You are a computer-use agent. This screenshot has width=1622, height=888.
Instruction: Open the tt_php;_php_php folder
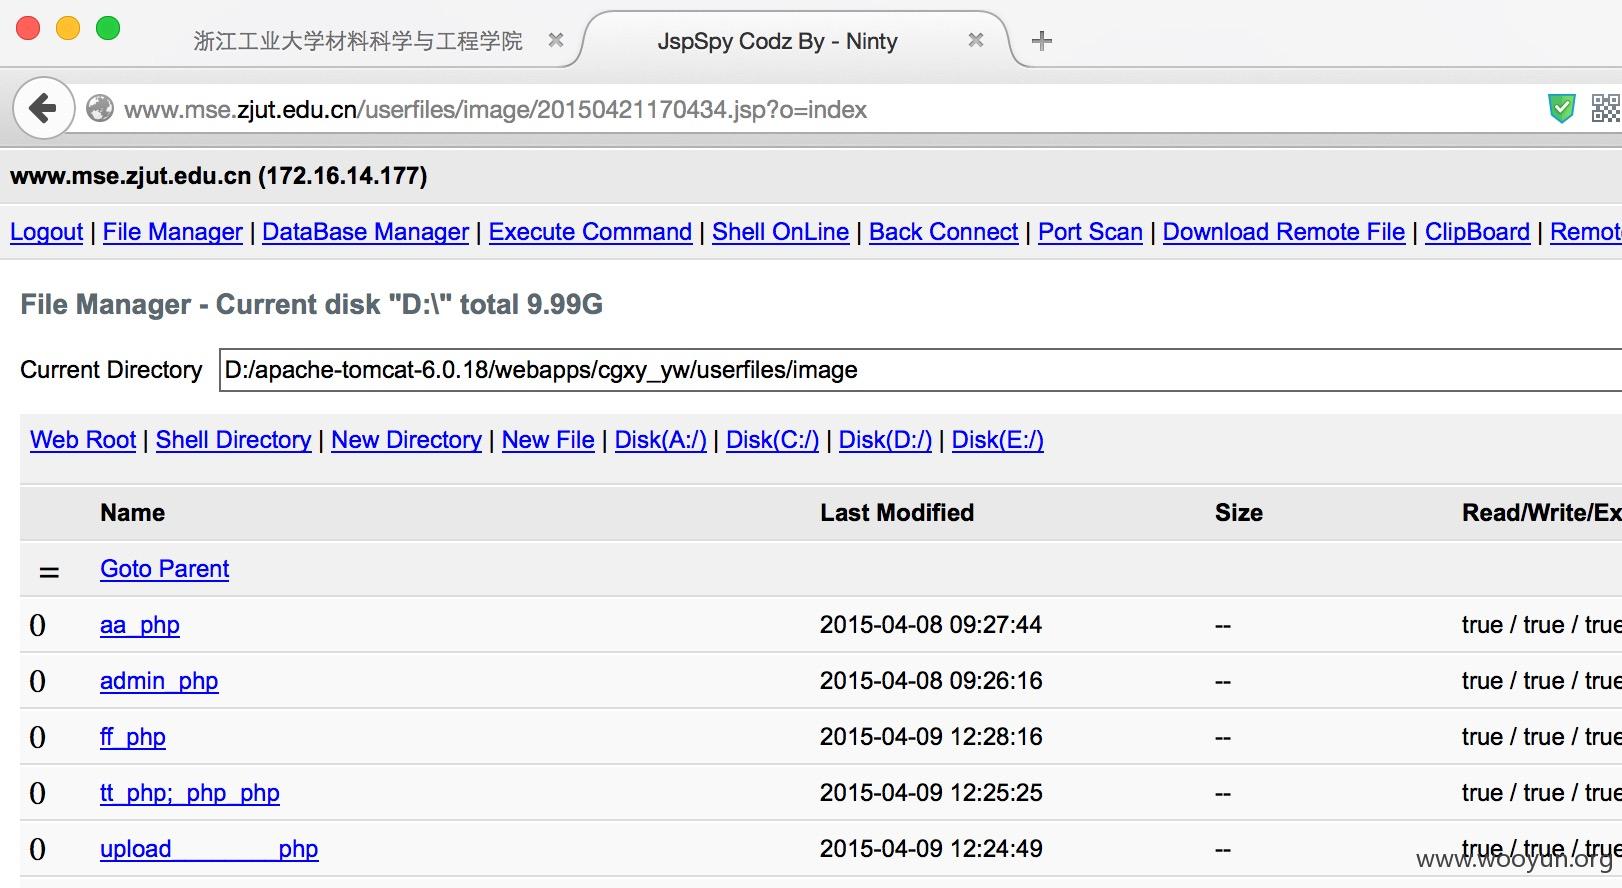(189, 793)
